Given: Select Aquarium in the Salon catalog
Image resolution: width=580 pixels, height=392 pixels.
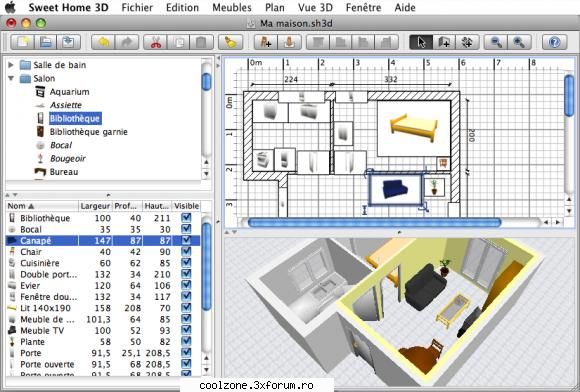Looking at the screenshot, I should pos(70,92).
